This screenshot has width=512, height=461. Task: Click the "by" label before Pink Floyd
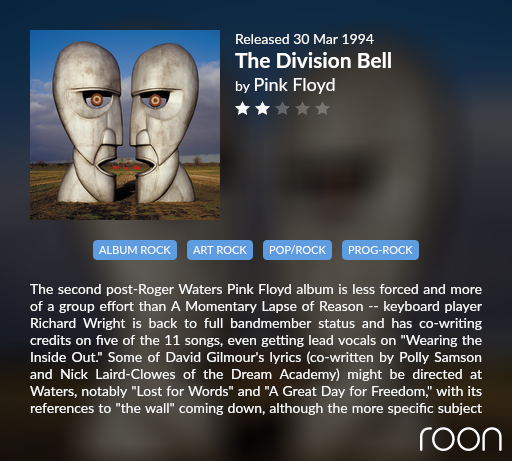(x=242, y=87)
